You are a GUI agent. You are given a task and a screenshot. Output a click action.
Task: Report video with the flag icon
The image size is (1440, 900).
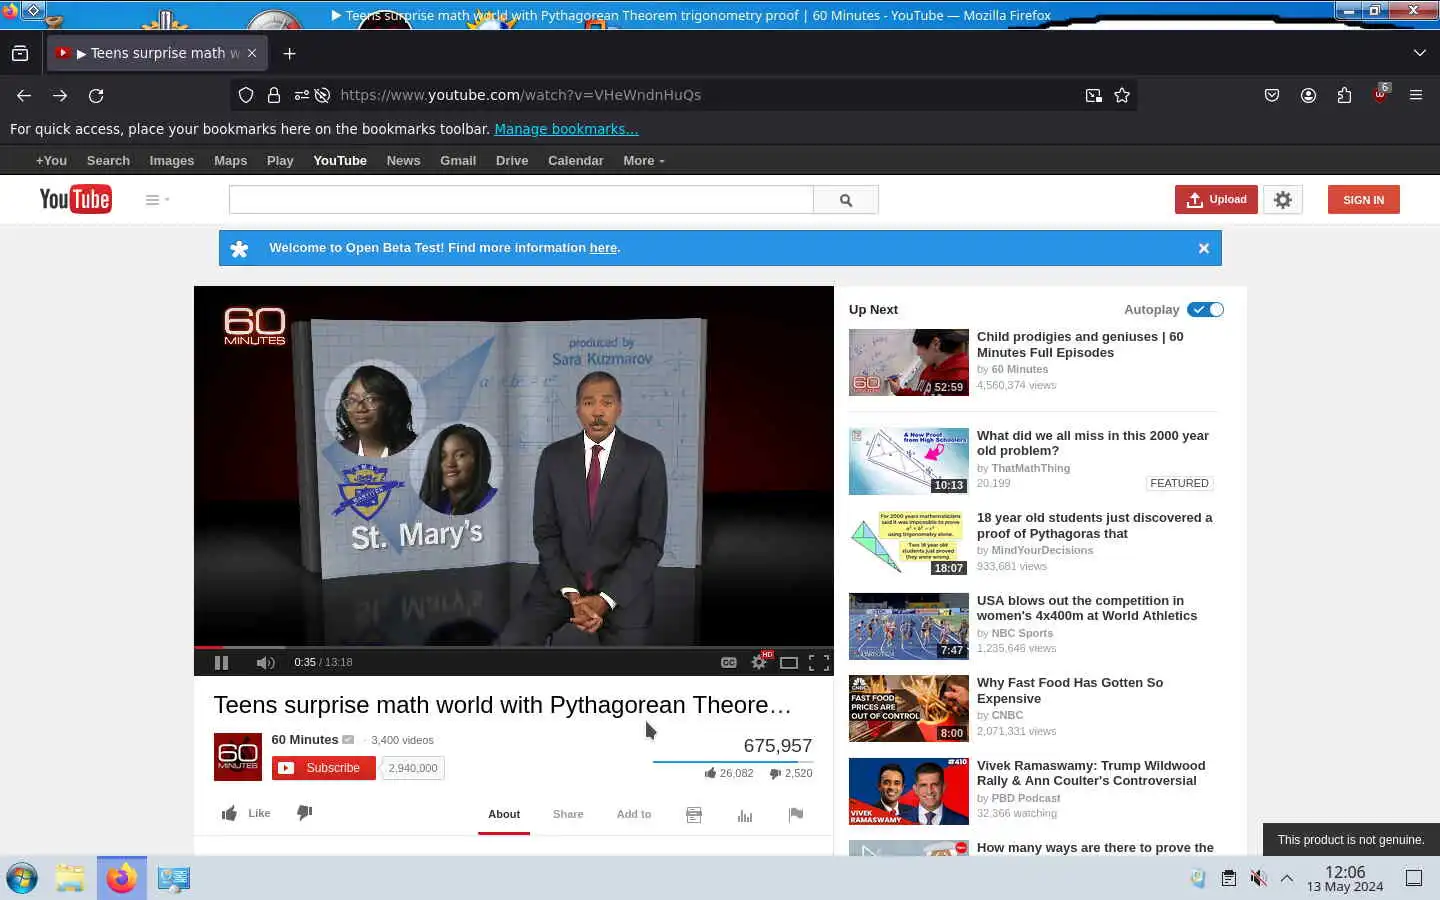coord(796,815)
